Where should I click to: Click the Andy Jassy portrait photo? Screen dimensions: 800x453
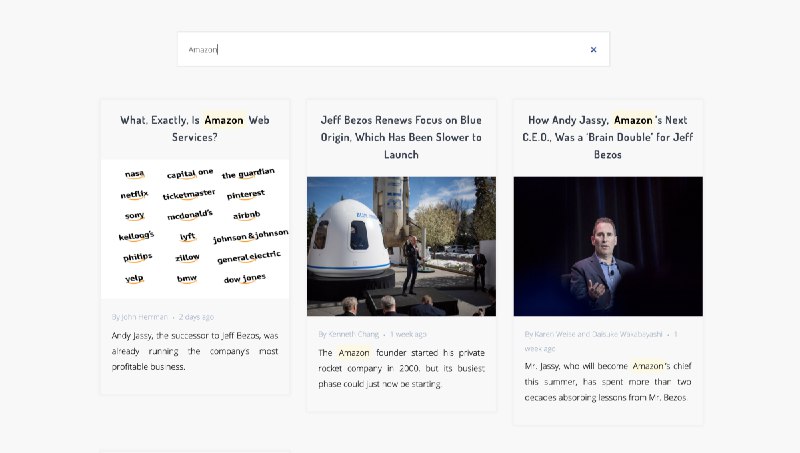pos(608,246)
